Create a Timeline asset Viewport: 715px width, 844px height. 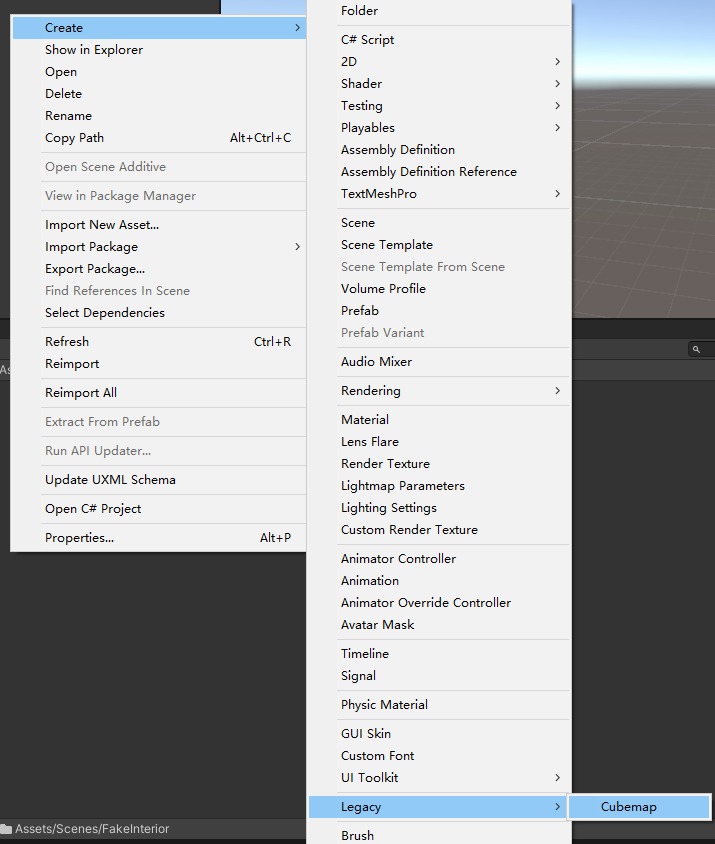pyautogui.click(x=439, y=655)
